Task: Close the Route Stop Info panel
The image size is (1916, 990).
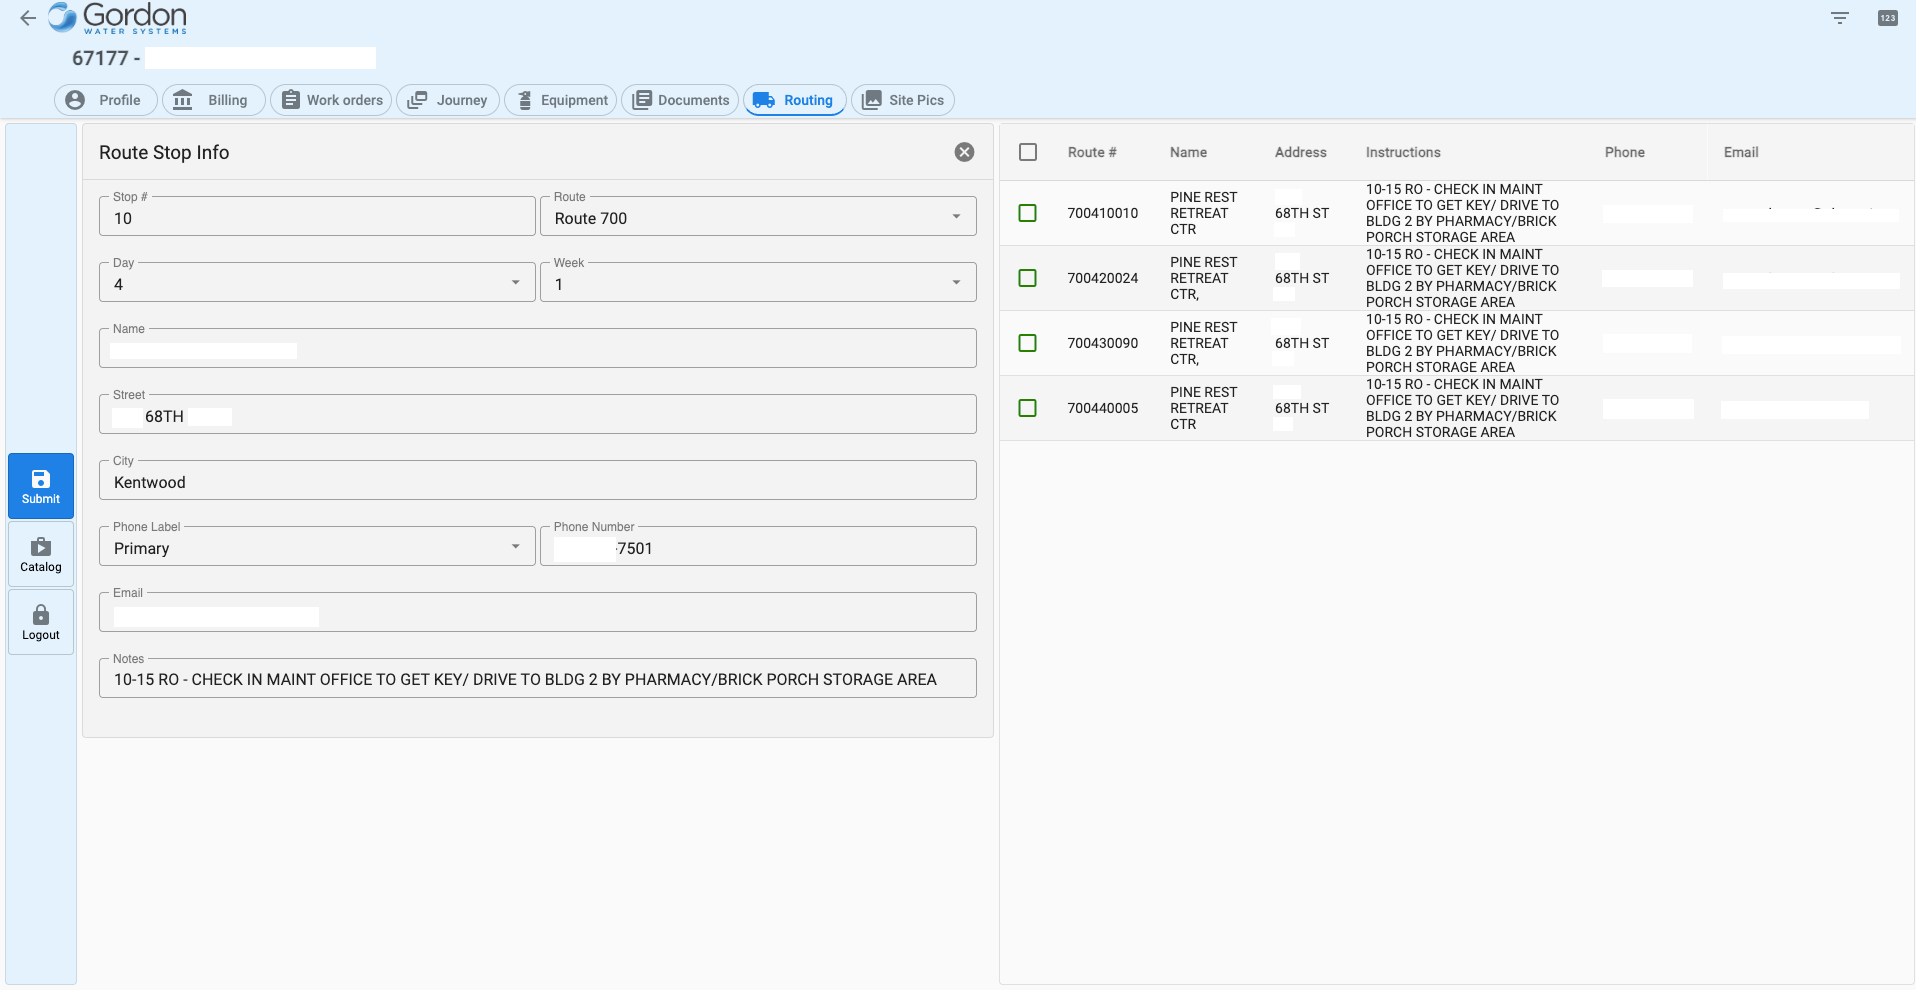Action: (964, 152)
